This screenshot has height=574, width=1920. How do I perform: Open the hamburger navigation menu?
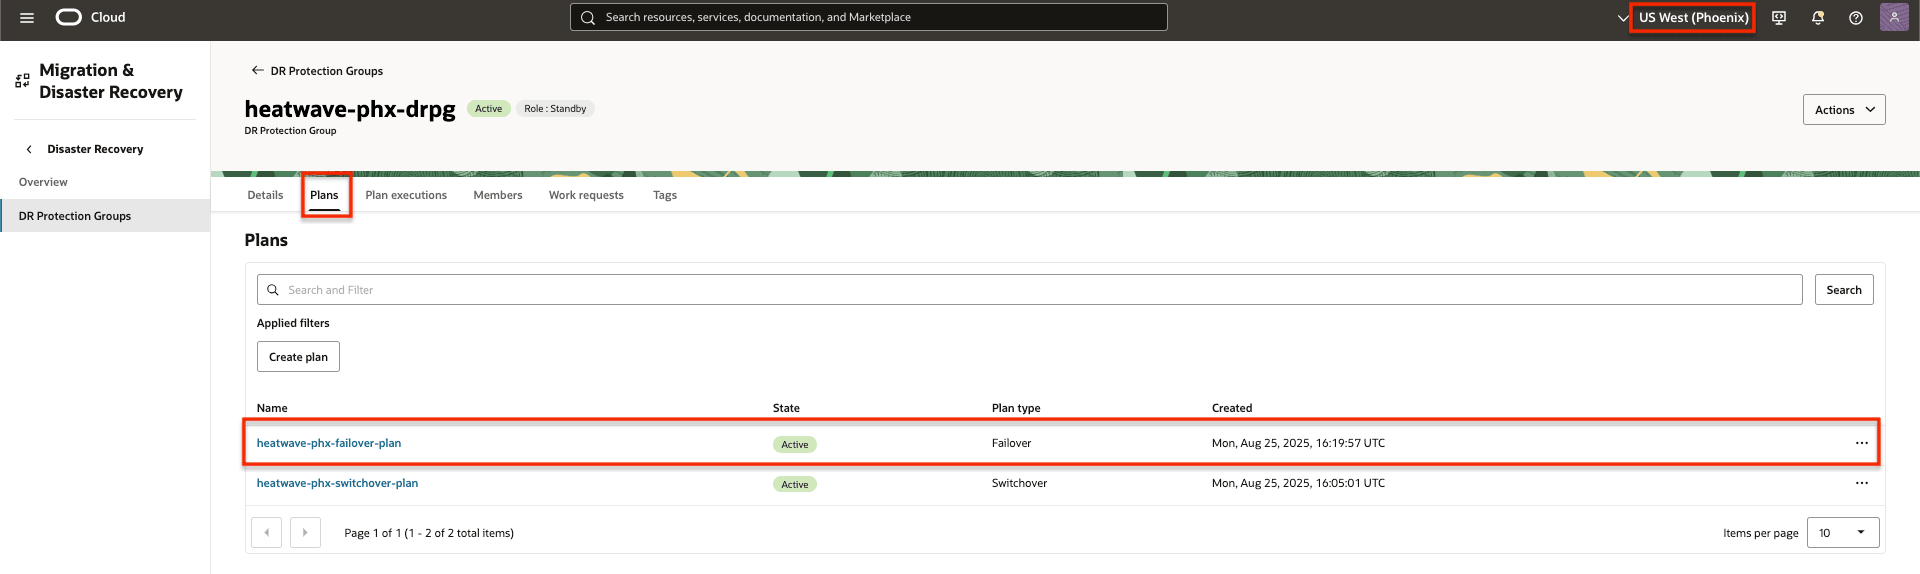click(27, 18)
